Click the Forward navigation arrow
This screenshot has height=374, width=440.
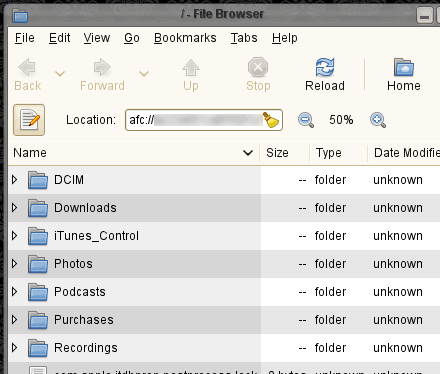click(102, 75)
